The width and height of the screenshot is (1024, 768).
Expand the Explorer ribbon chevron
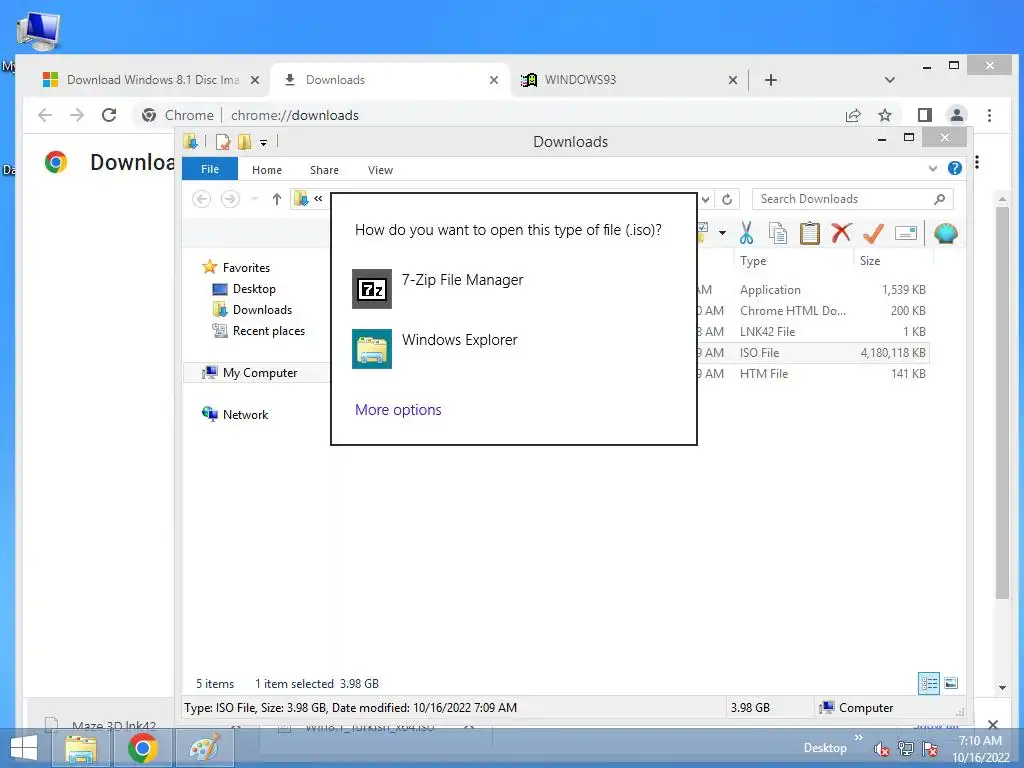click(x=933, y=168)
